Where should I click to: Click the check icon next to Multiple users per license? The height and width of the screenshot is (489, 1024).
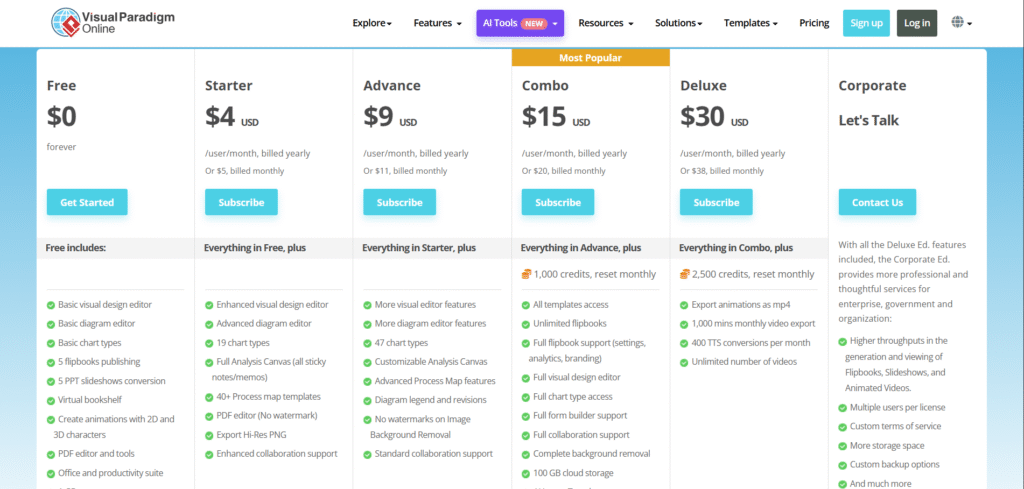tap(842, 407)
